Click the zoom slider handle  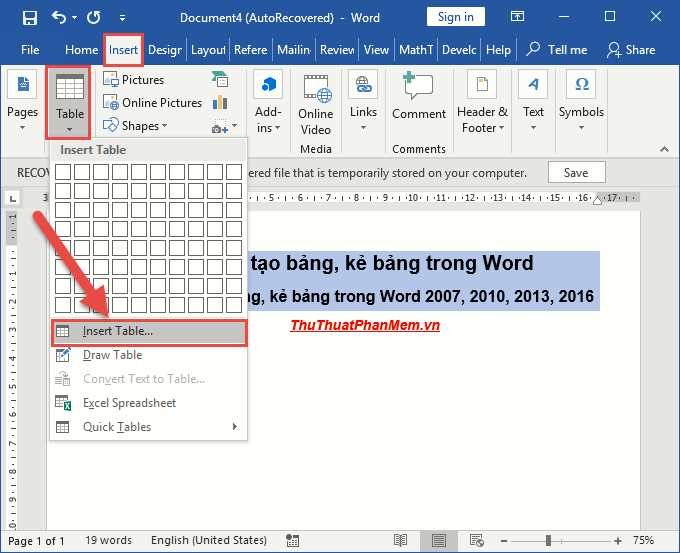coord(549,540)
